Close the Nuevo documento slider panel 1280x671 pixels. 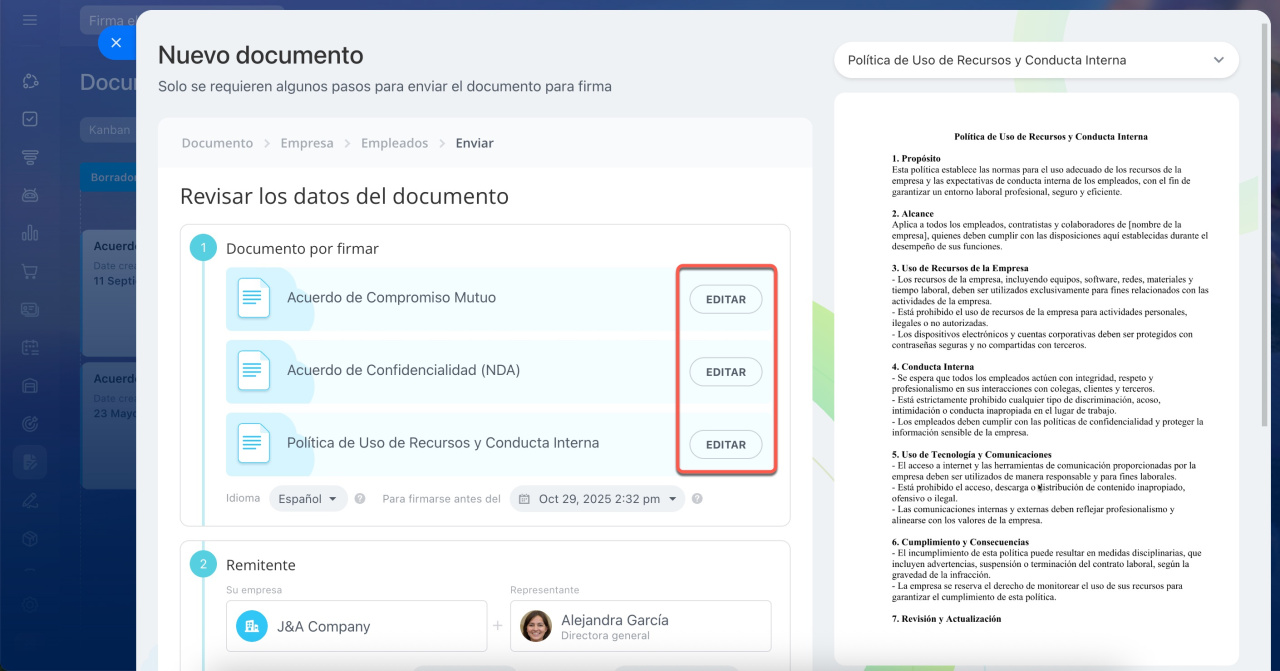116,43
